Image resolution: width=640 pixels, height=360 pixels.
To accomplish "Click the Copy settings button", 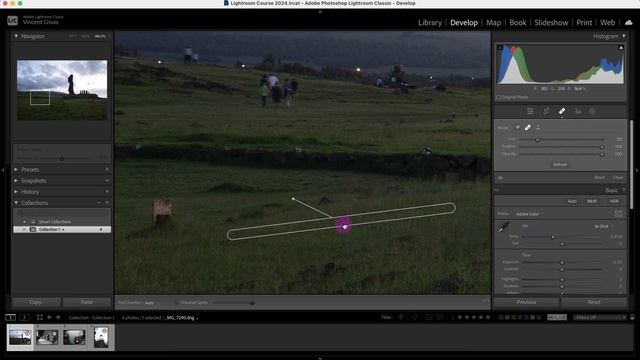I will 36,302.
